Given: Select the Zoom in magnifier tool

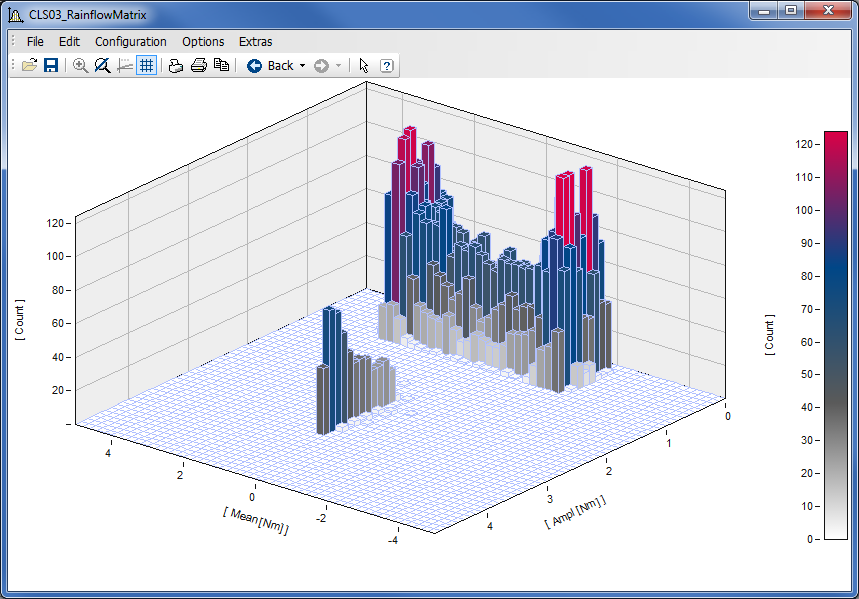Looking at the screenshot, I should pos(81,66).
